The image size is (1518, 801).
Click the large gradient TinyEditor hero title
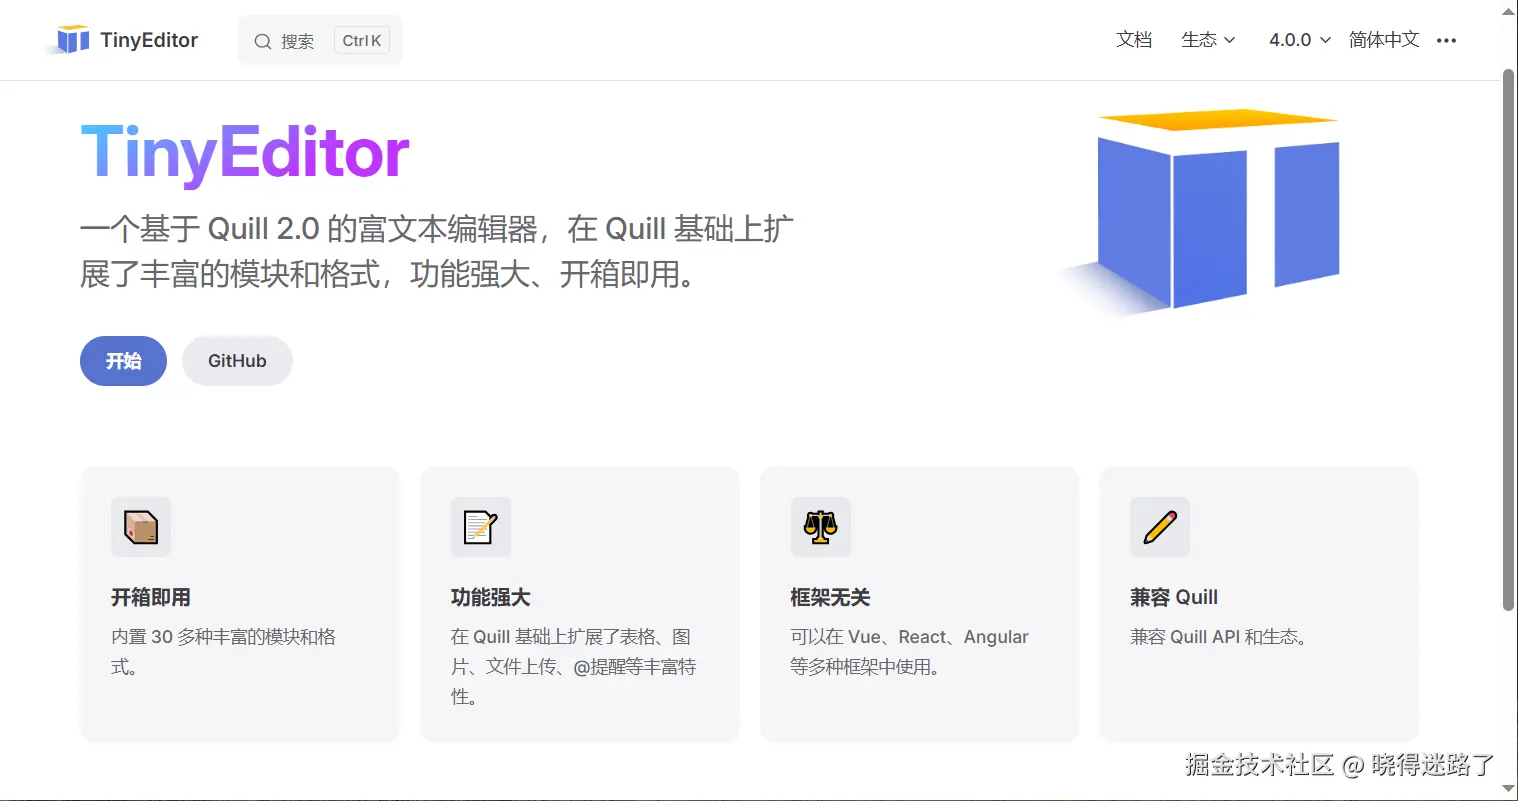(245, 153)
